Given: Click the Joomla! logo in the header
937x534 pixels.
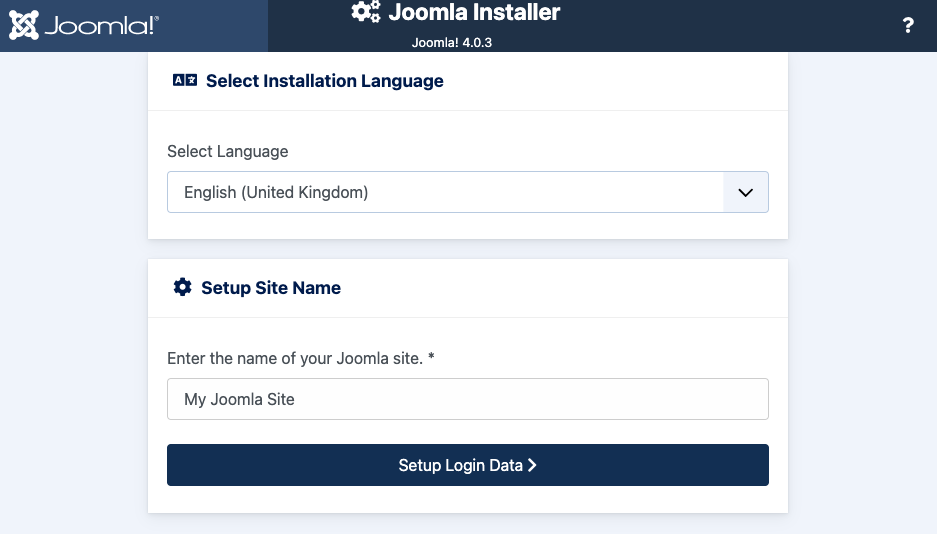Looking at the screenshot, I should (x=84, y=25).
